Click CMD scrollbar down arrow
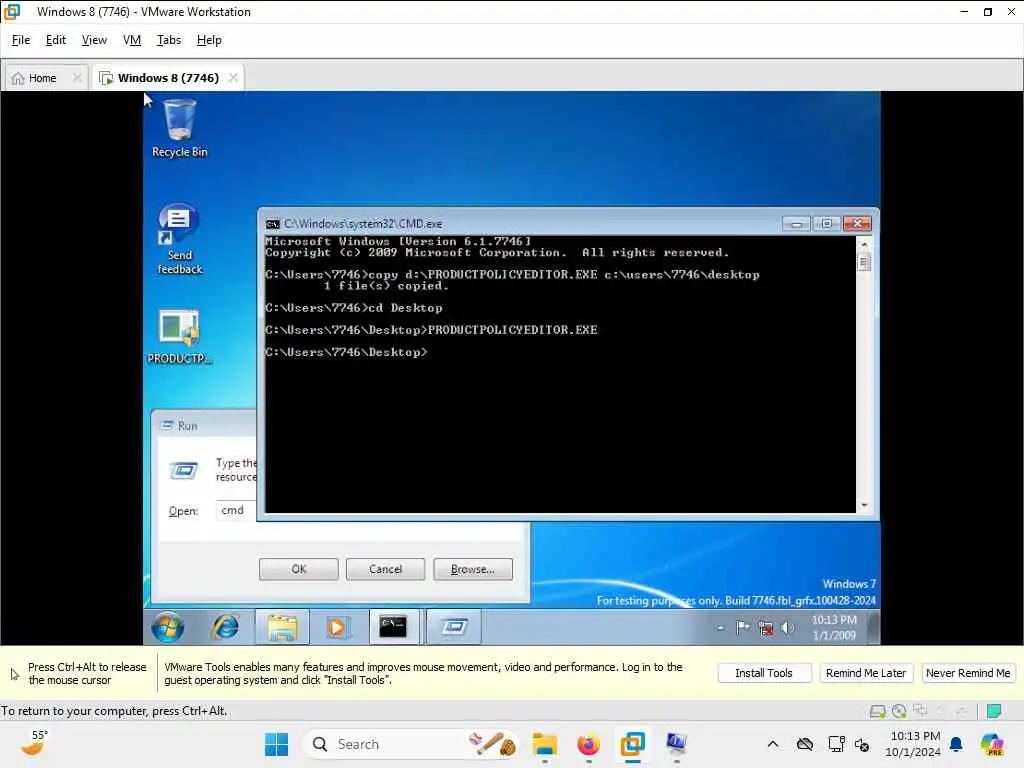 864,505
